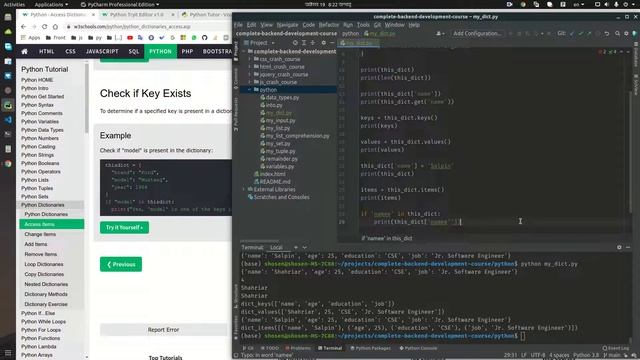
Task: Open the Problems tool tab
Action: click(298, 348)
